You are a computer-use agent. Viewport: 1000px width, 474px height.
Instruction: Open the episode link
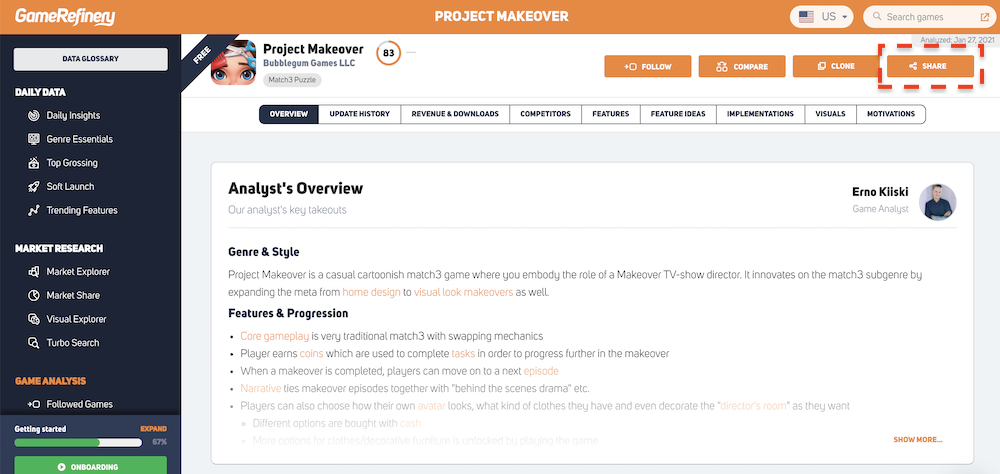pyautogui.click(x=541, y=371)
